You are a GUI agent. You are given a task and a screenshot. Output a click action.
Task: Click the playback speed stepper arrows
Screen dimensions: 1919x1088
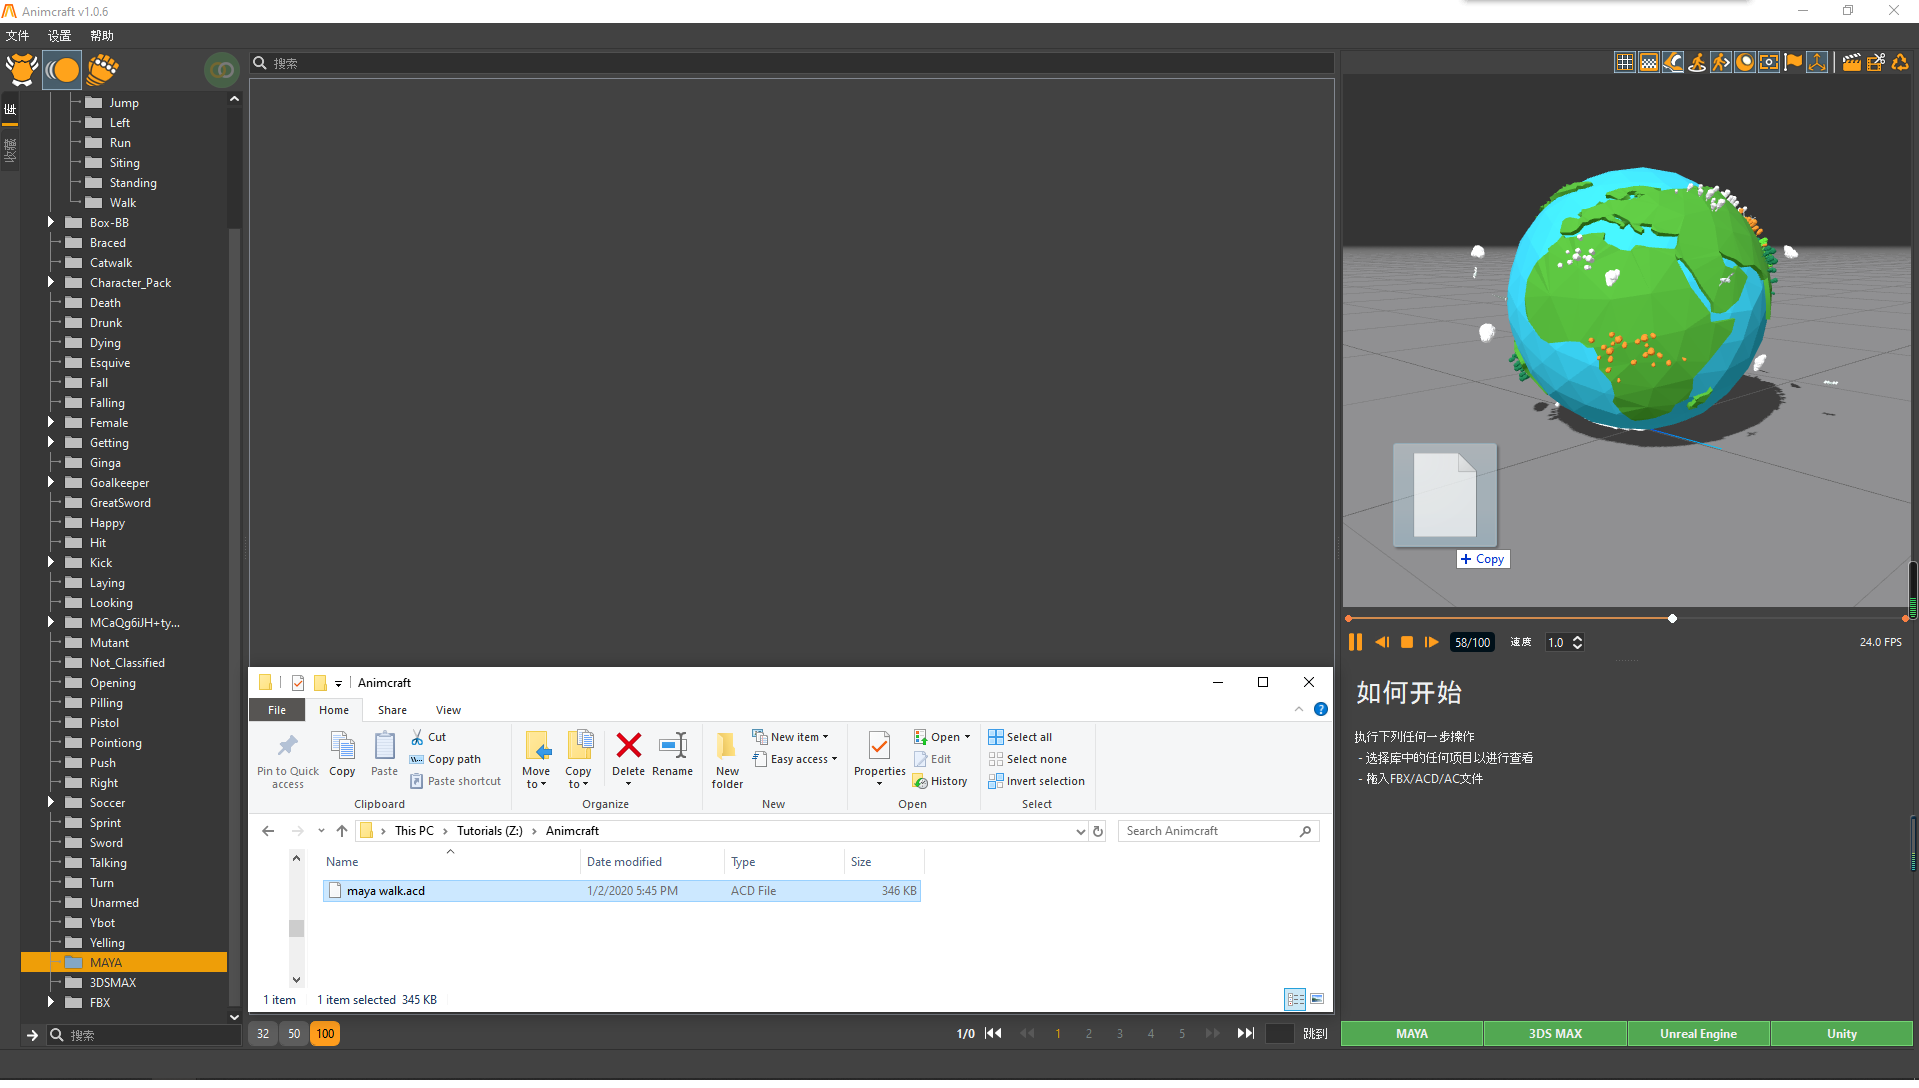(x=1577, y=642)
